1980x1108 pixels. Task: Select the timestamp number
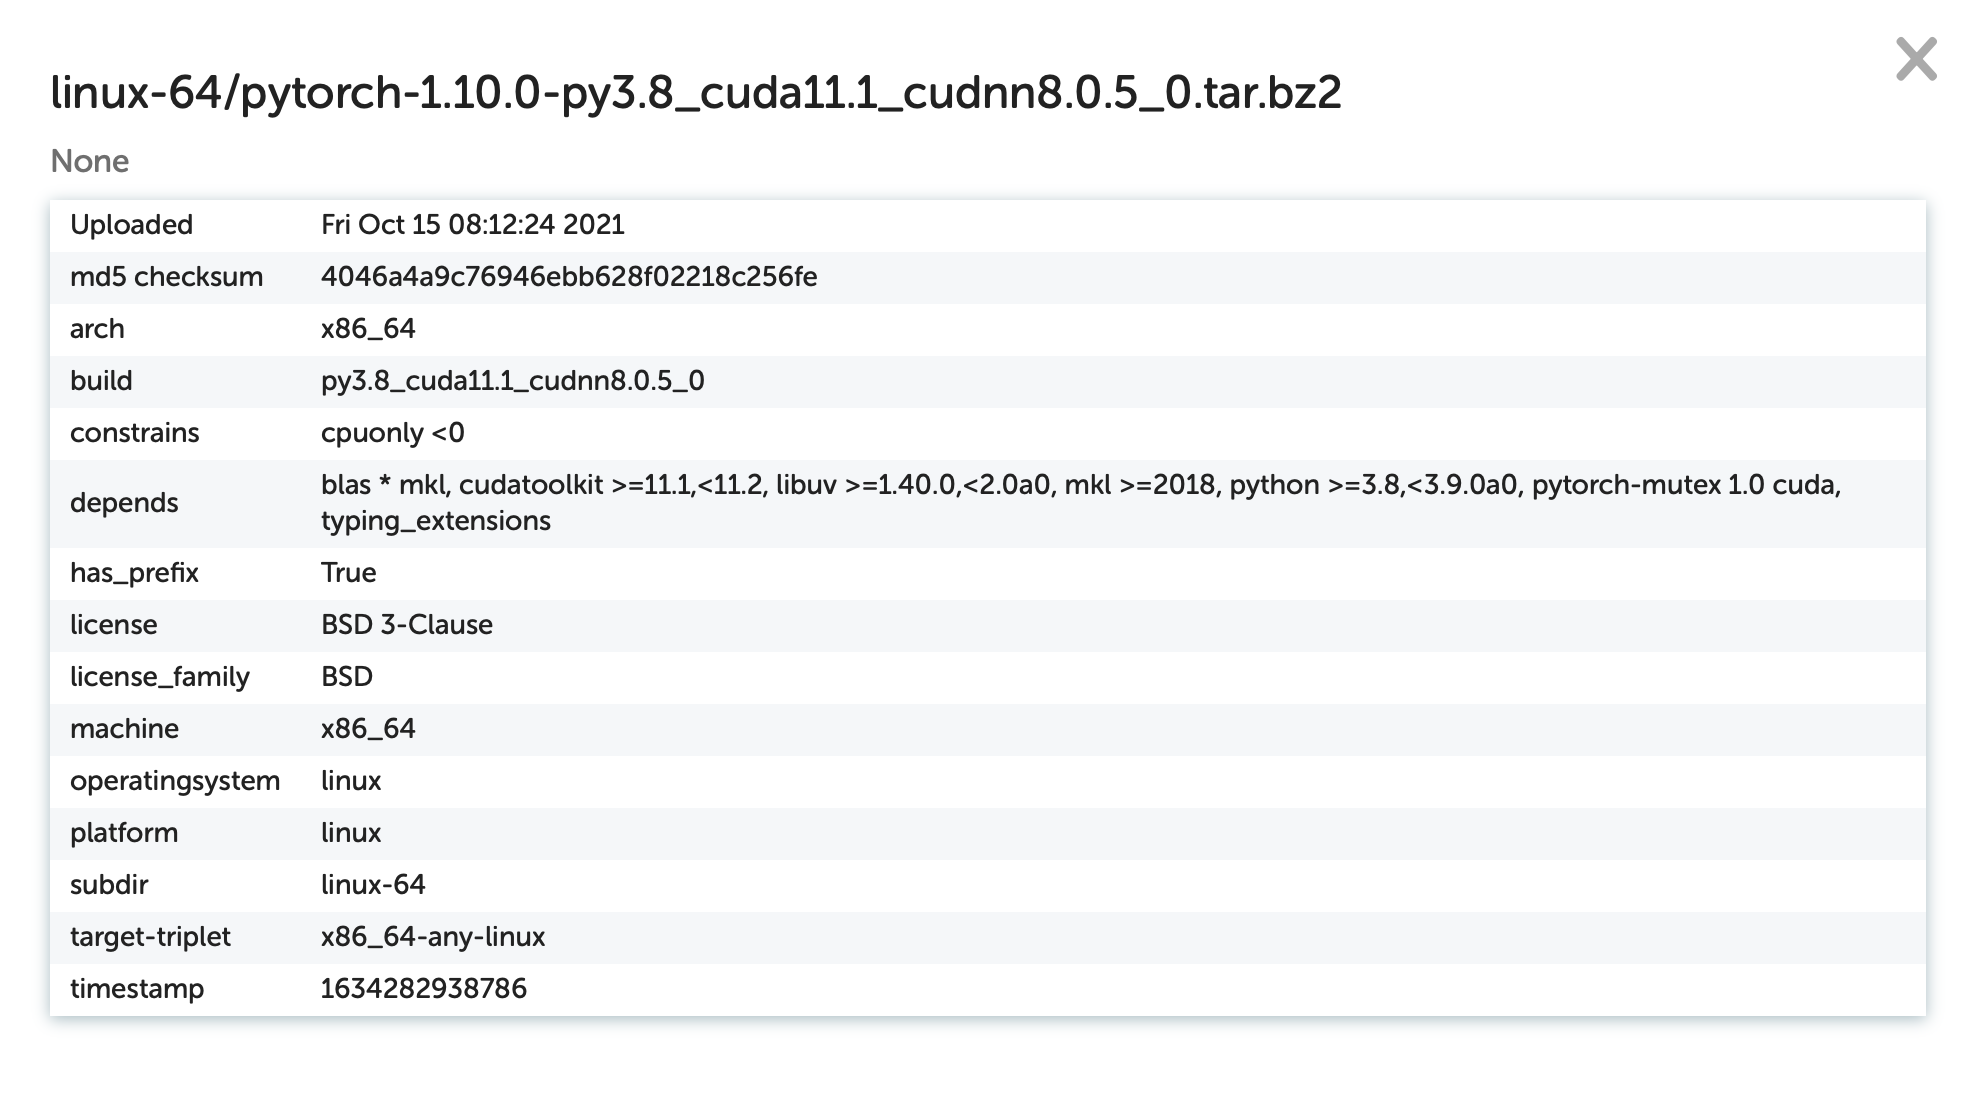424,989
